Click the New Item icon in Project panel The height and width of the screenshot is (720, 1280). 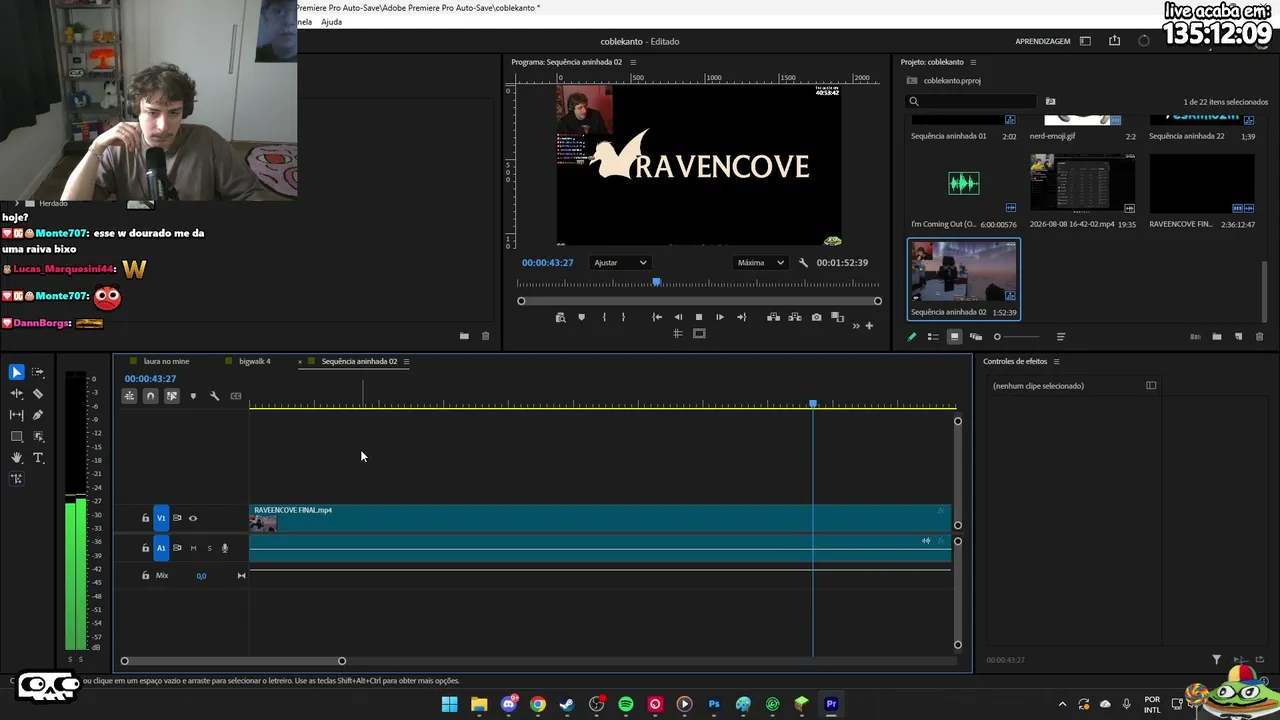point(1238,337)
